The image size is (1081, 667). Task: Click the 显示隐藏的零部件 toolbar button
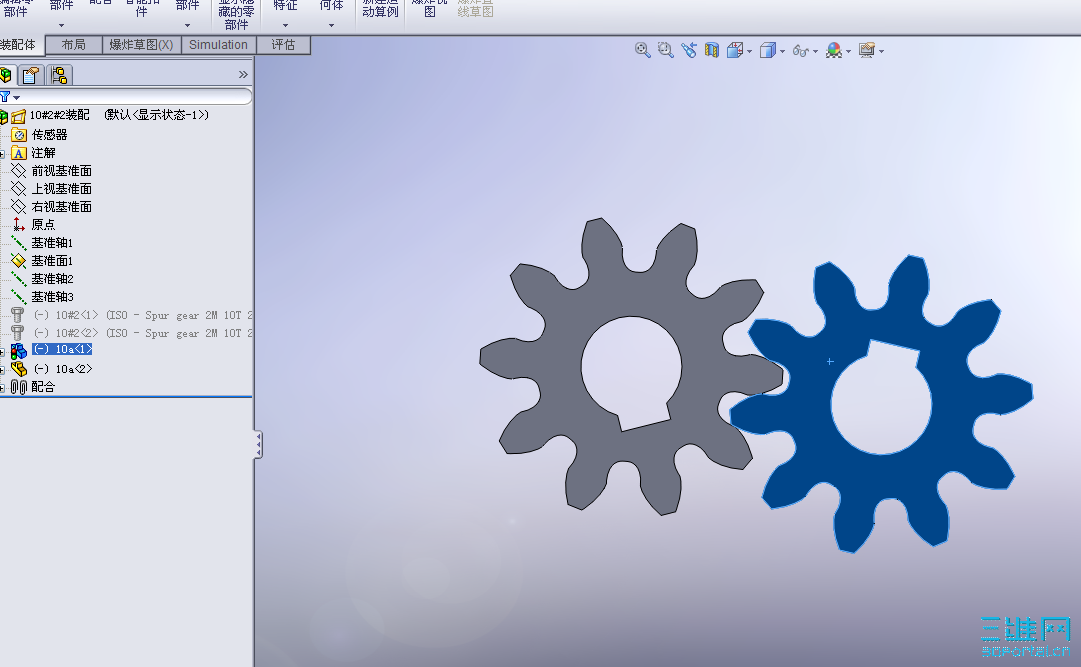pos(236,15)
